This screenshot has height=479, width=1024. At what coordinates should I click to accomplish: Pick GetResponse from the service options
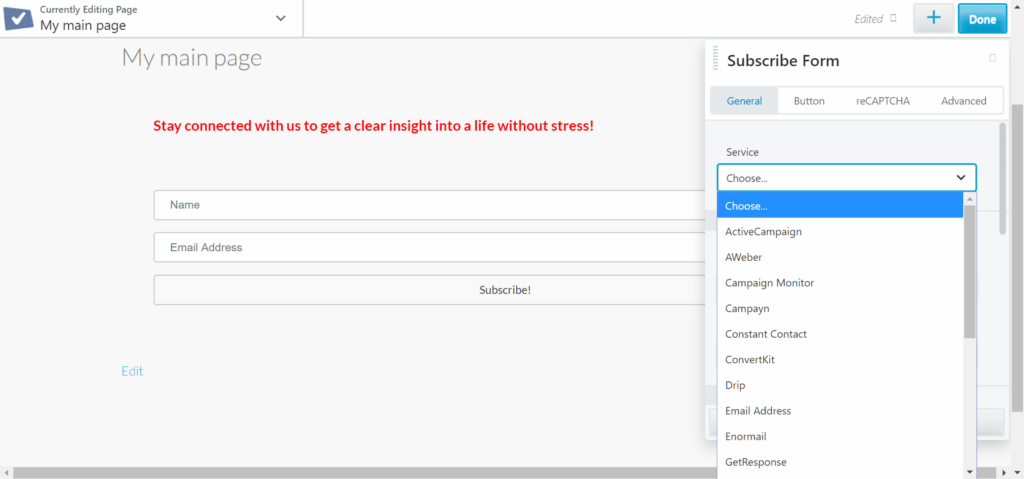(x=755, y=462)
